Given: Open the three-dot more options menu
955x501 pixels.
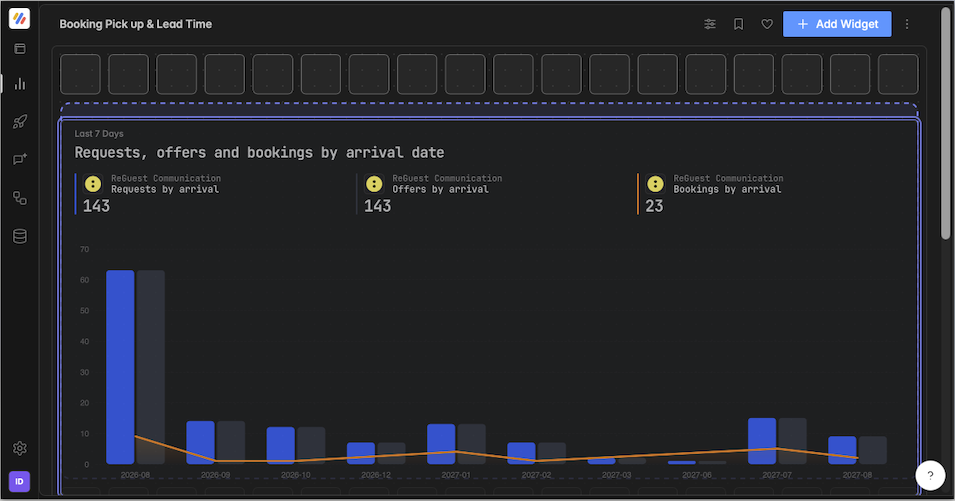Looking at the screenshot, I should (x=907, y=24).
